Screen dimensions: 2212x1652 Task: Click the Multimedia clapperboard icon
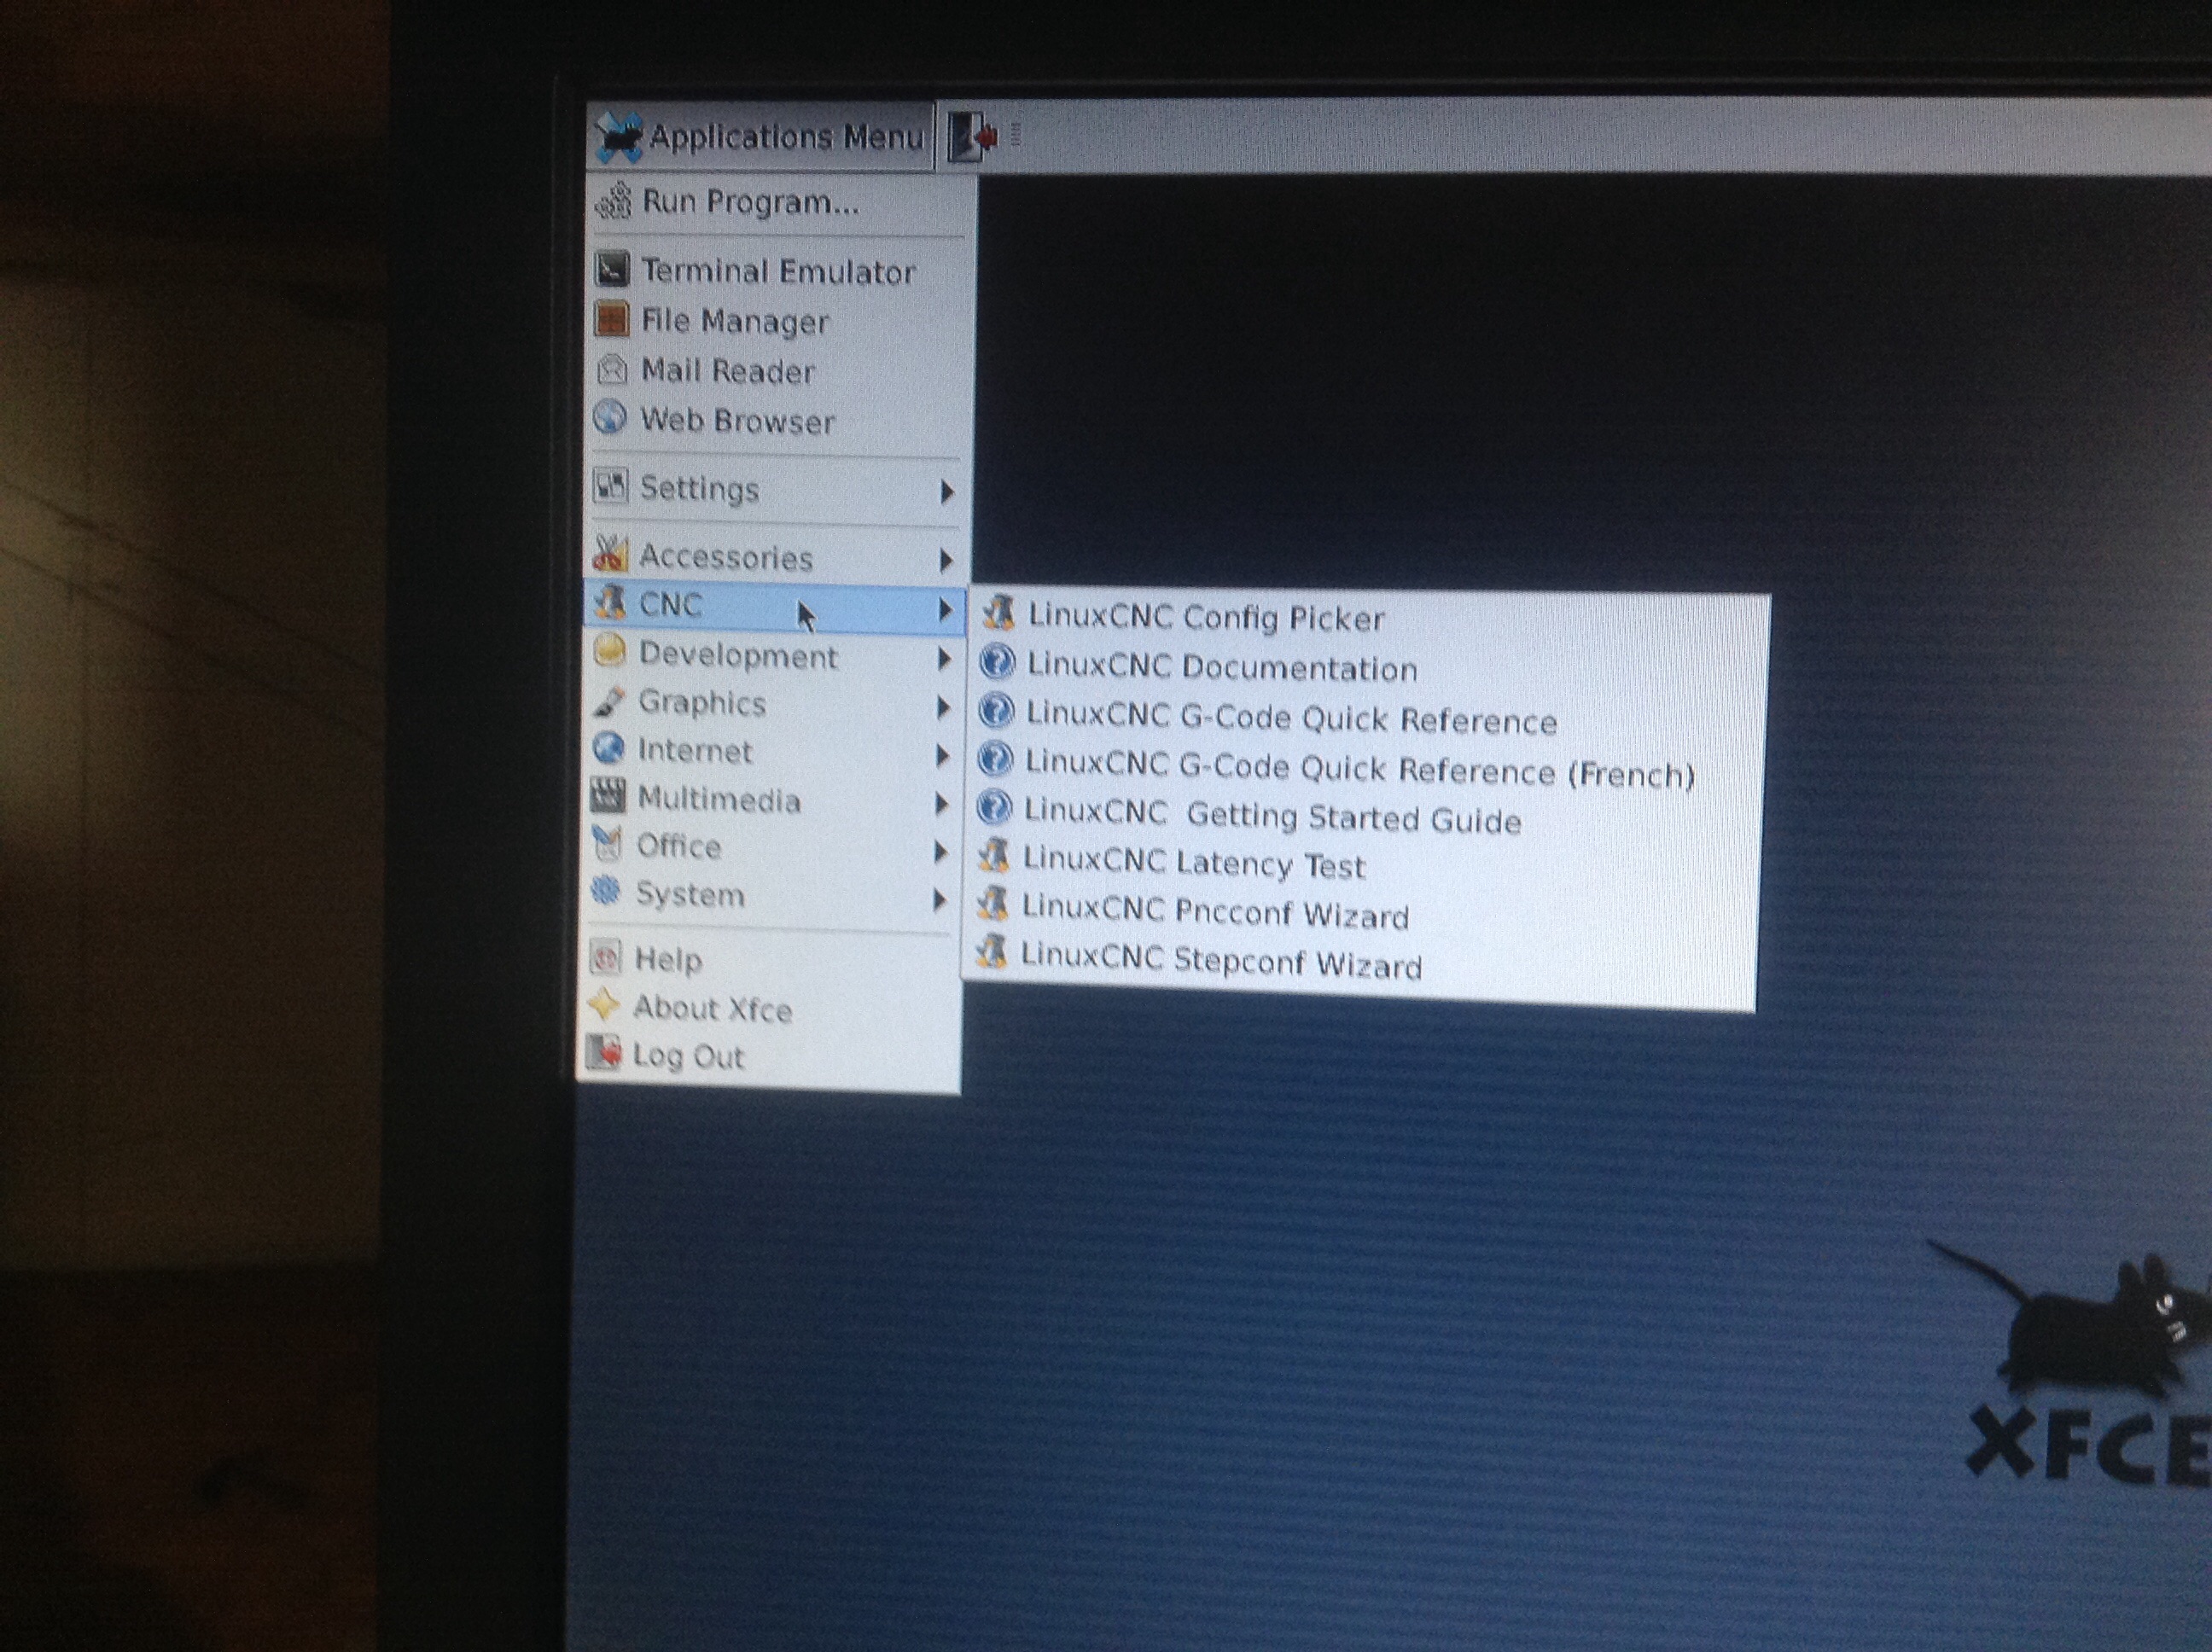[x=608, y=796]
